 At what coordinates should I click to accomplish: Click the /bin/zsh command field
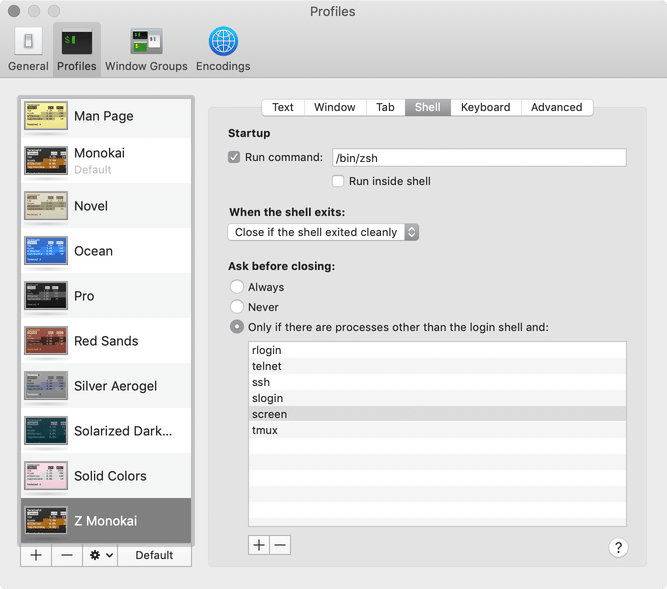coord(479,158)
